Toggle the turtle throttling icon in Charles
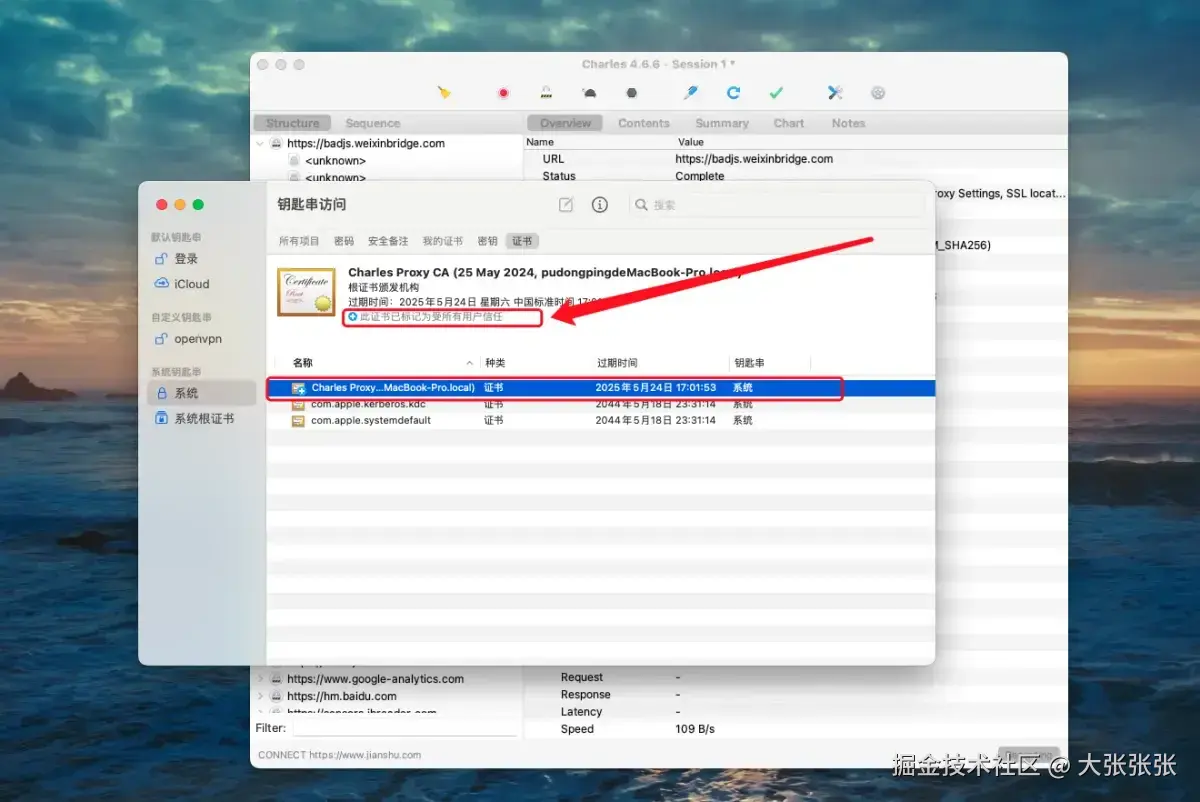 589,93
